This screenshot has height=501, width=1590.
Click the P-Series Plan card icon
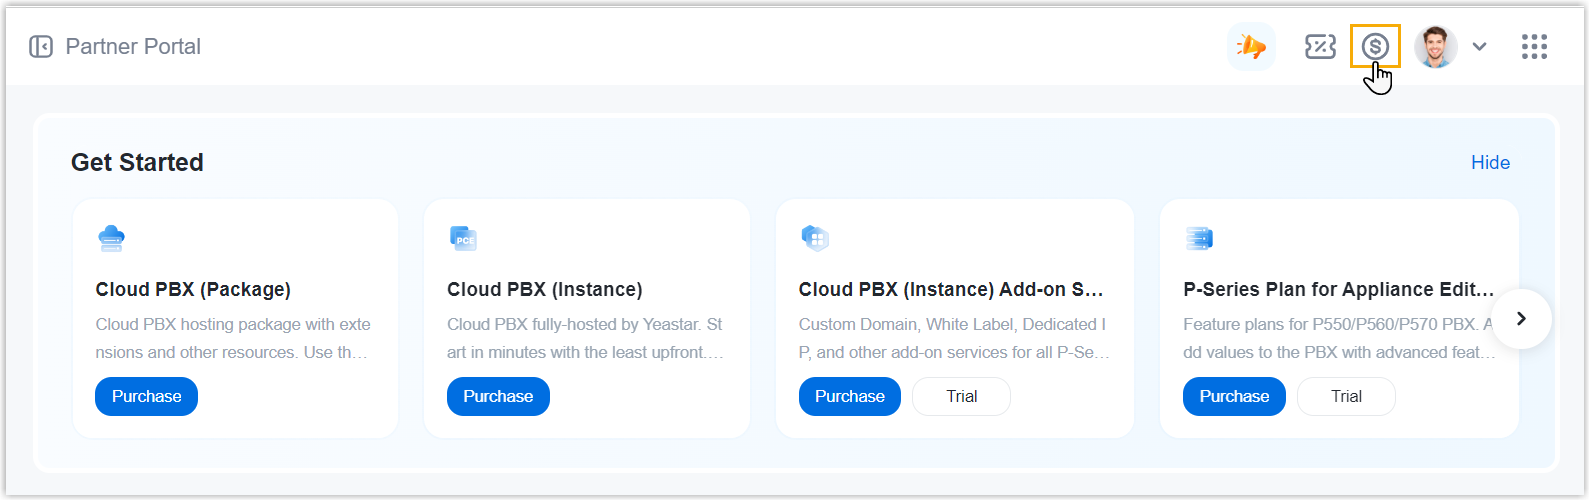tap(1198, 239)
